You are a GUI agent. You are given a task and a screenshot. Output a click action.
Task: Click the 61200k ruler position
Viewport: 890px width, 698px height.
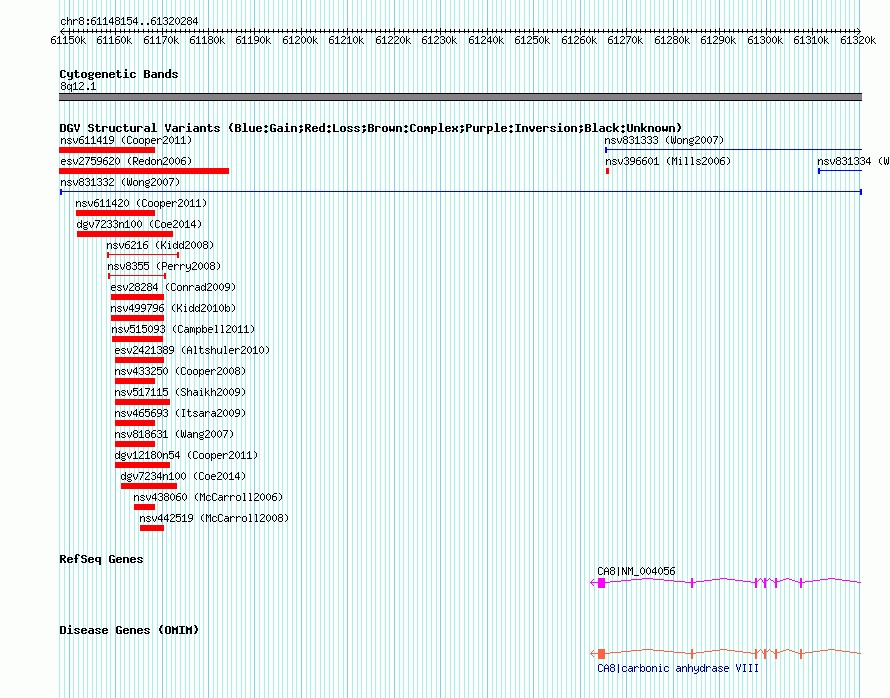tap(300, 40)
